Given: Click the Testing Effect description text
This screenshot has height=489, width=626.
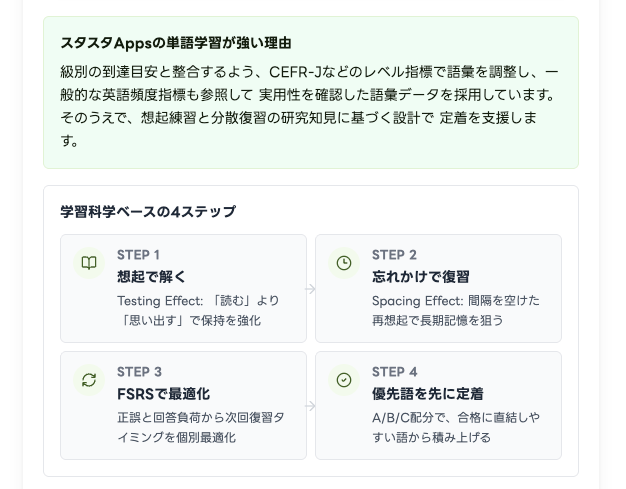Looking at the screenshot, I should click(x=198, y=310).
